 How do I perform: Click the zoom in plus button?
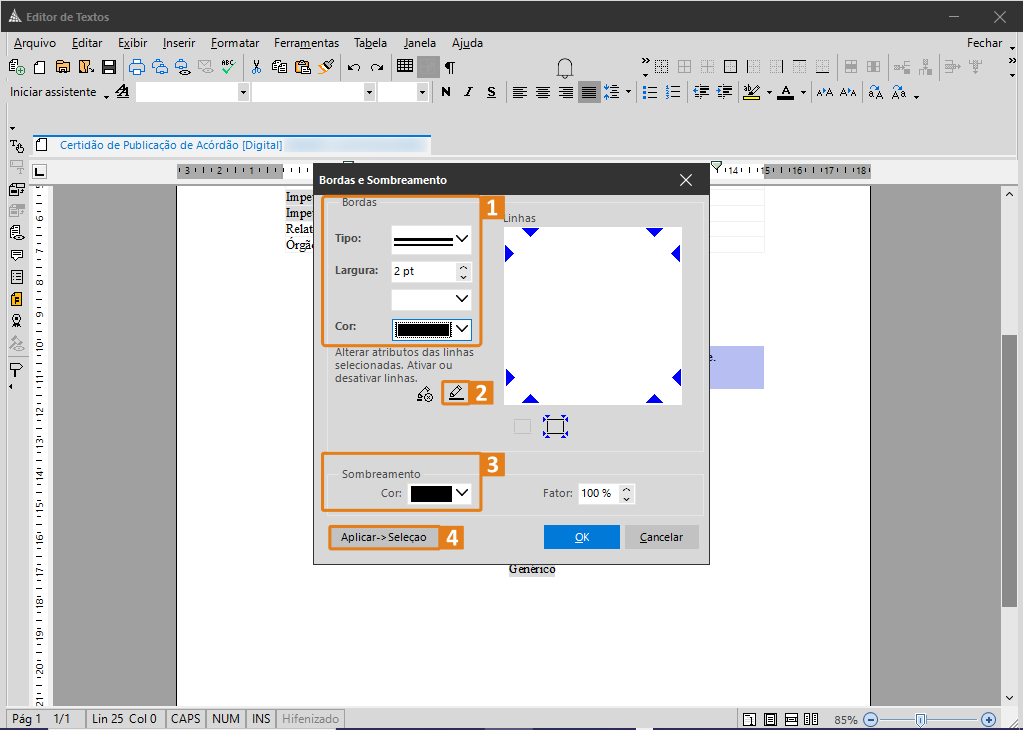pyautogui.click(x=988, y=720)
